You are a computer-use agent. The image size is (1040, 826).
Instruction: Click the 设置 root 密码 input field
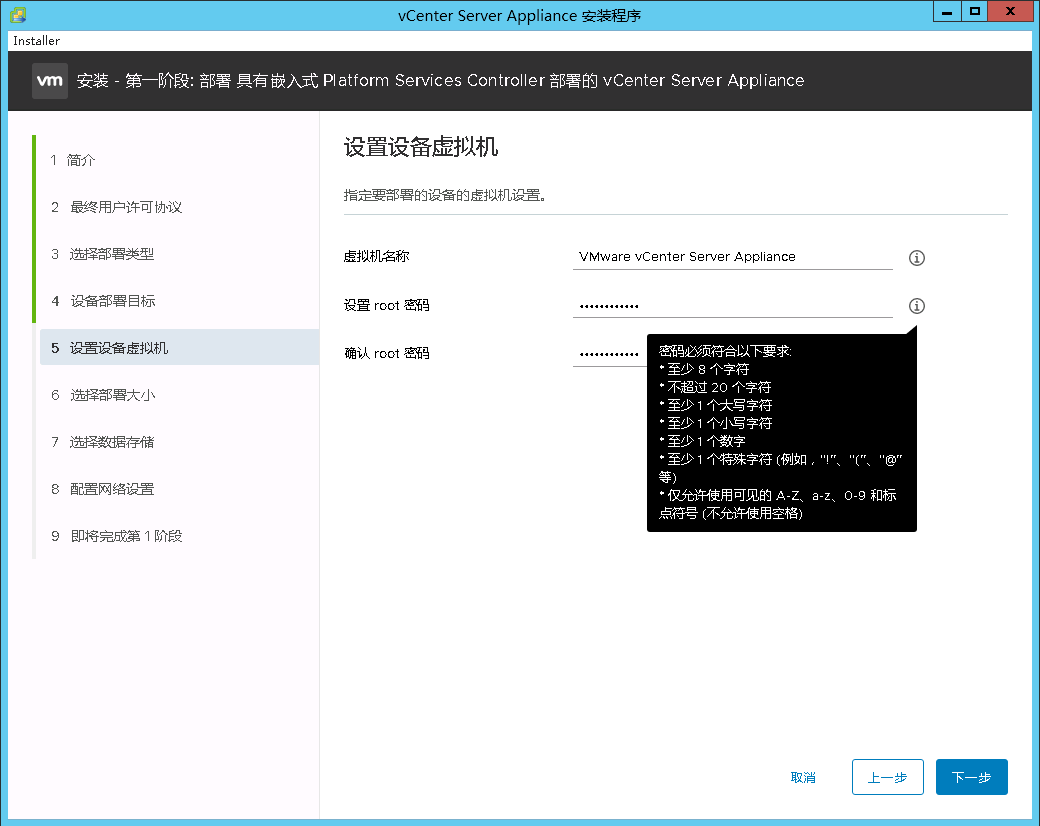(732, 305)
